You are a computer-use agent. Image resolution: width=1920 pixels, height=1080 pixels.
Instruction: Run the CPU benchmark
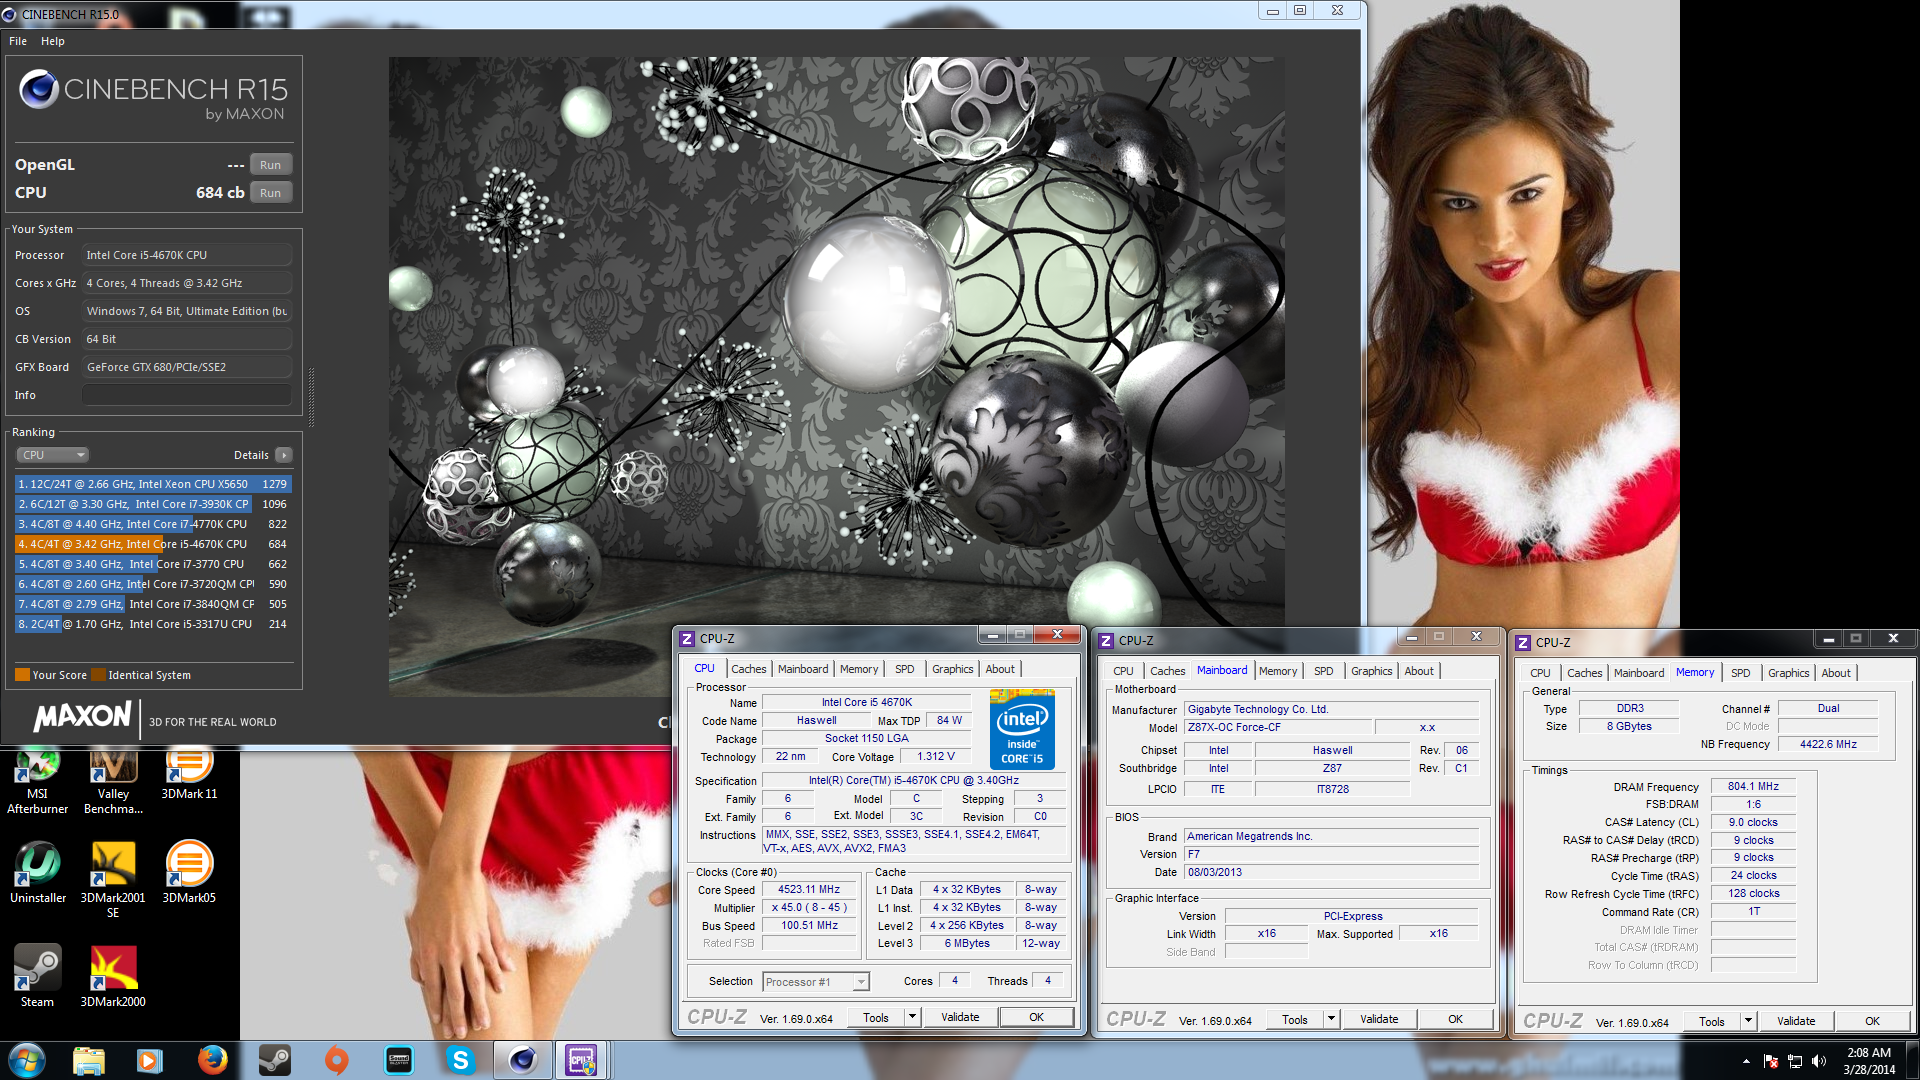click(x=270, y=193)
